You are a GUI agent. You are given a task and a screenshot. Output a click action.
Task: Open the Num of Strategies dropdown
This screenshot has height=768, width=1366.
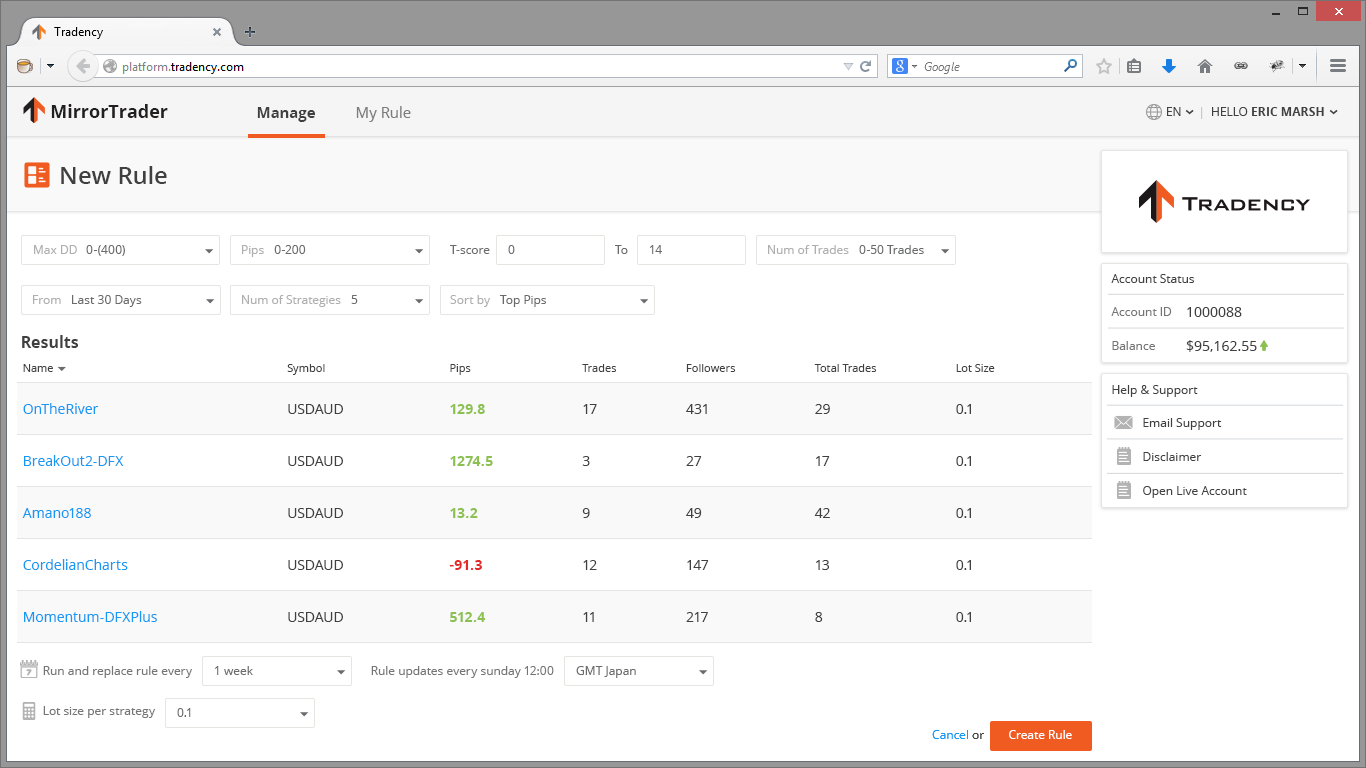tap(330, 300)
